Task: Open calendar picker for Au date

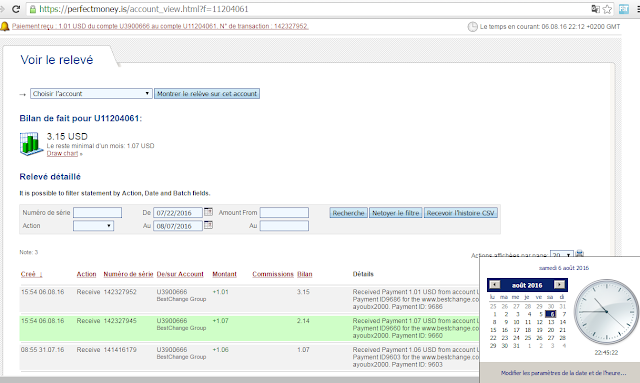Action: click(x=208, y=225)
